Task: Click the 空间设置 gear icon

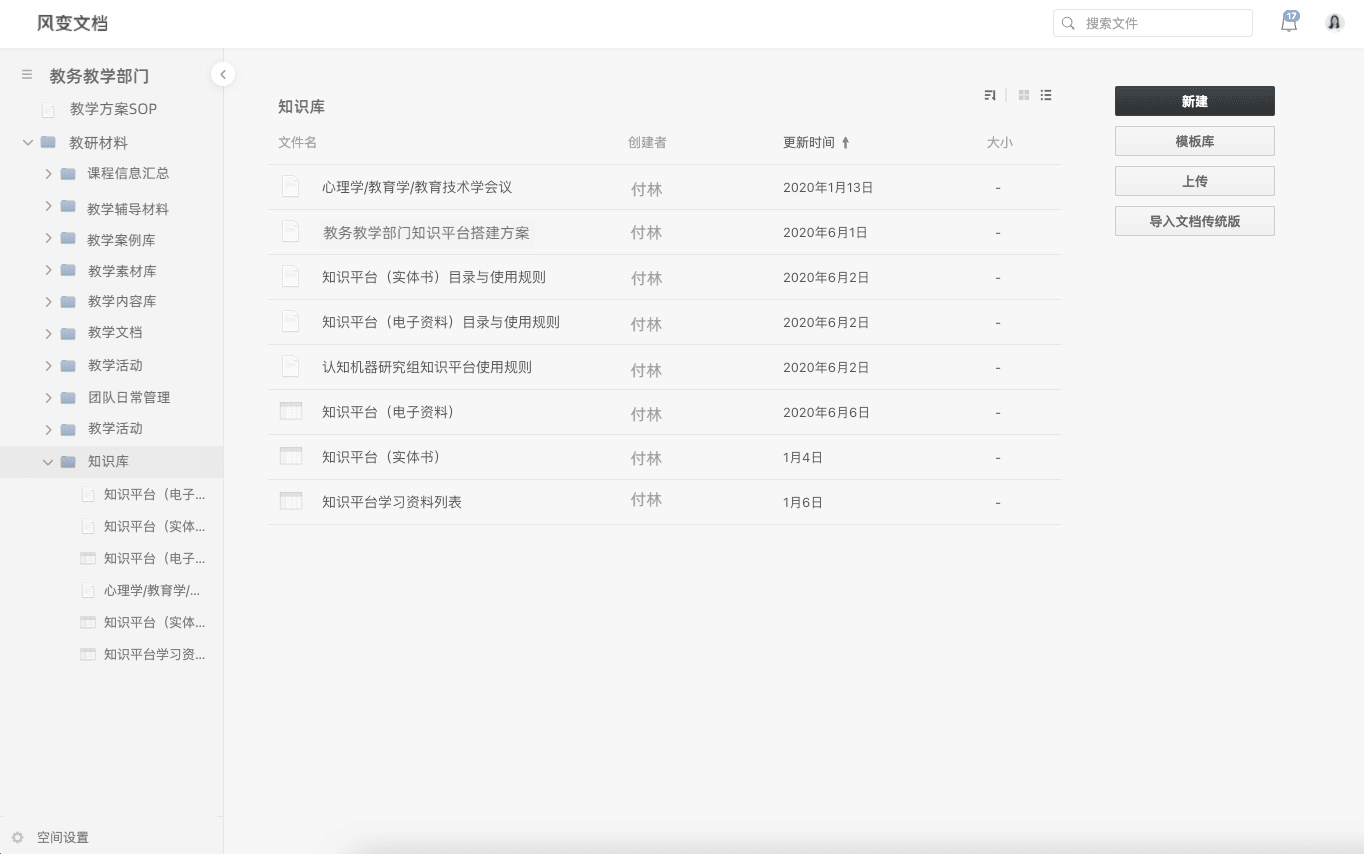Action: tap(17, 837)
